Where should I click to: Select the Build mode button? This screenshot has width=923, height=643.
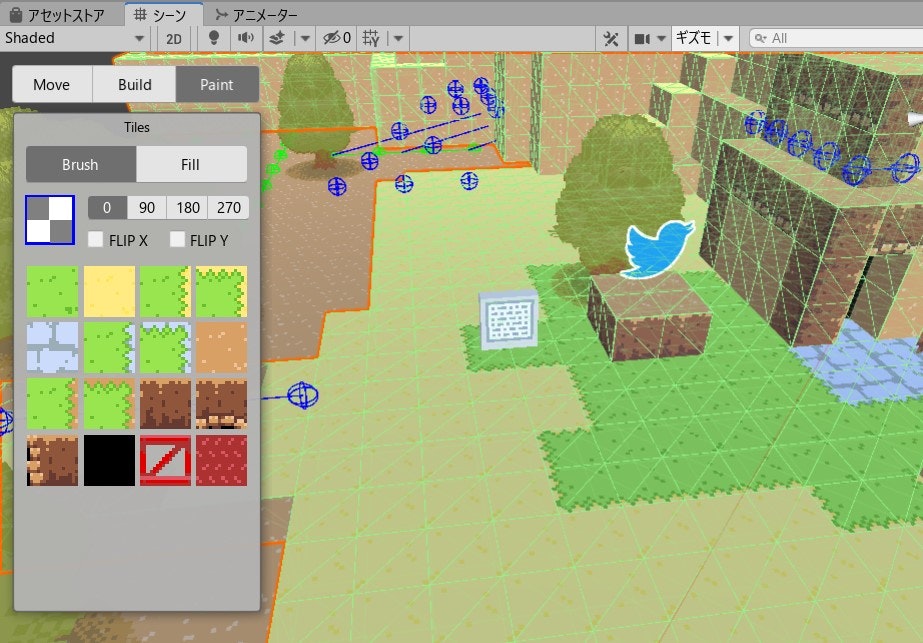134,84
